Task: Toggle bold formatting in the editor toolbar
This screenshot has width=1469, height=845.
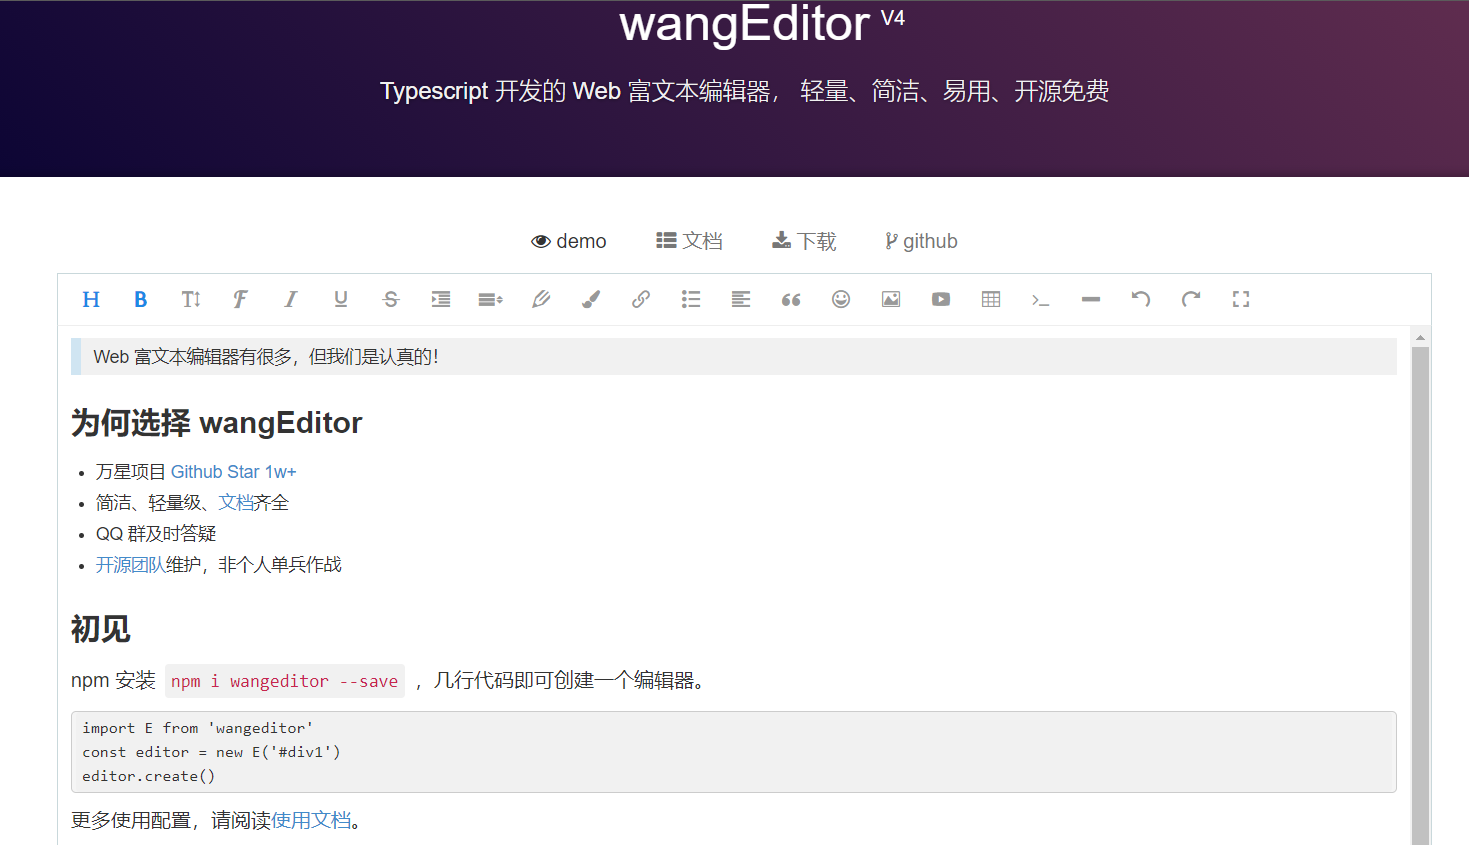Action: [x=141, y=299]
